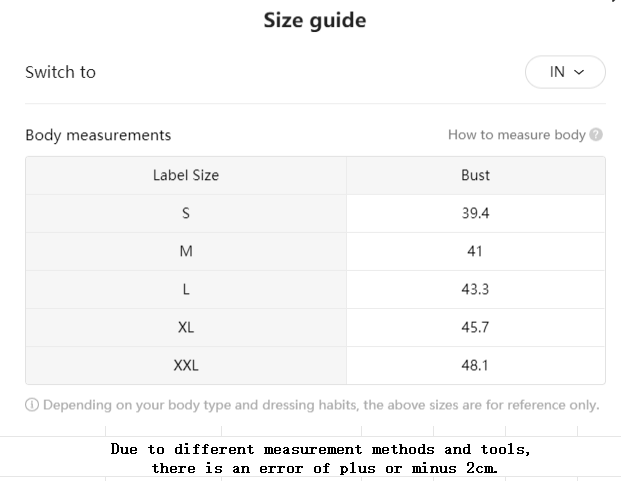Select the 48.1 bust value
Image resolution: width=621 pixels, height=481 pixels.
pos(475,365)
